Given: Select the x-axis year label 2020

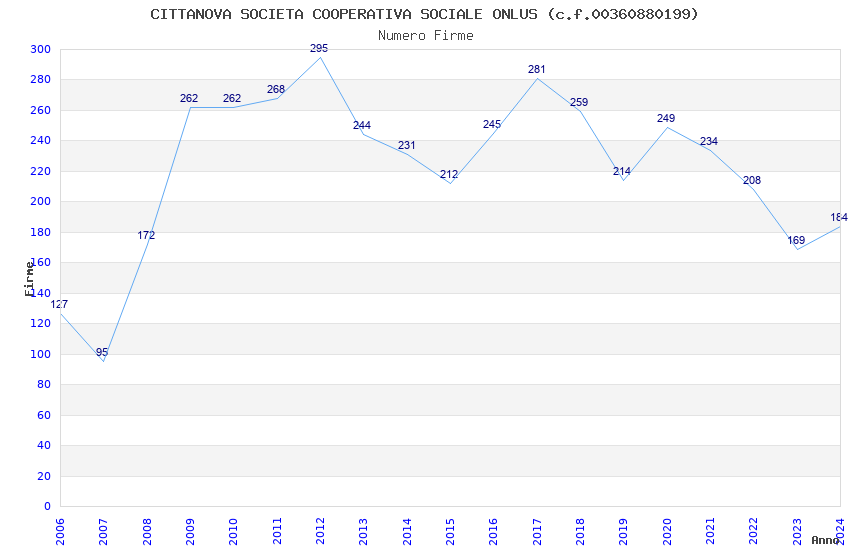Looking at the screenshot, I should (667, 531).
